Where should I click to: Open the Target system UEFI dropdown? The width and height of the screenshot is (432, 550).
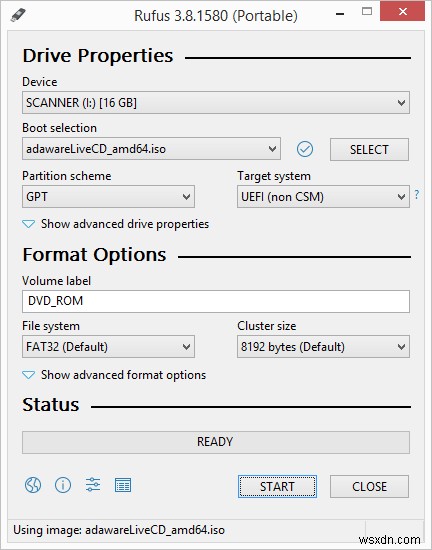(x=323, y=197)
